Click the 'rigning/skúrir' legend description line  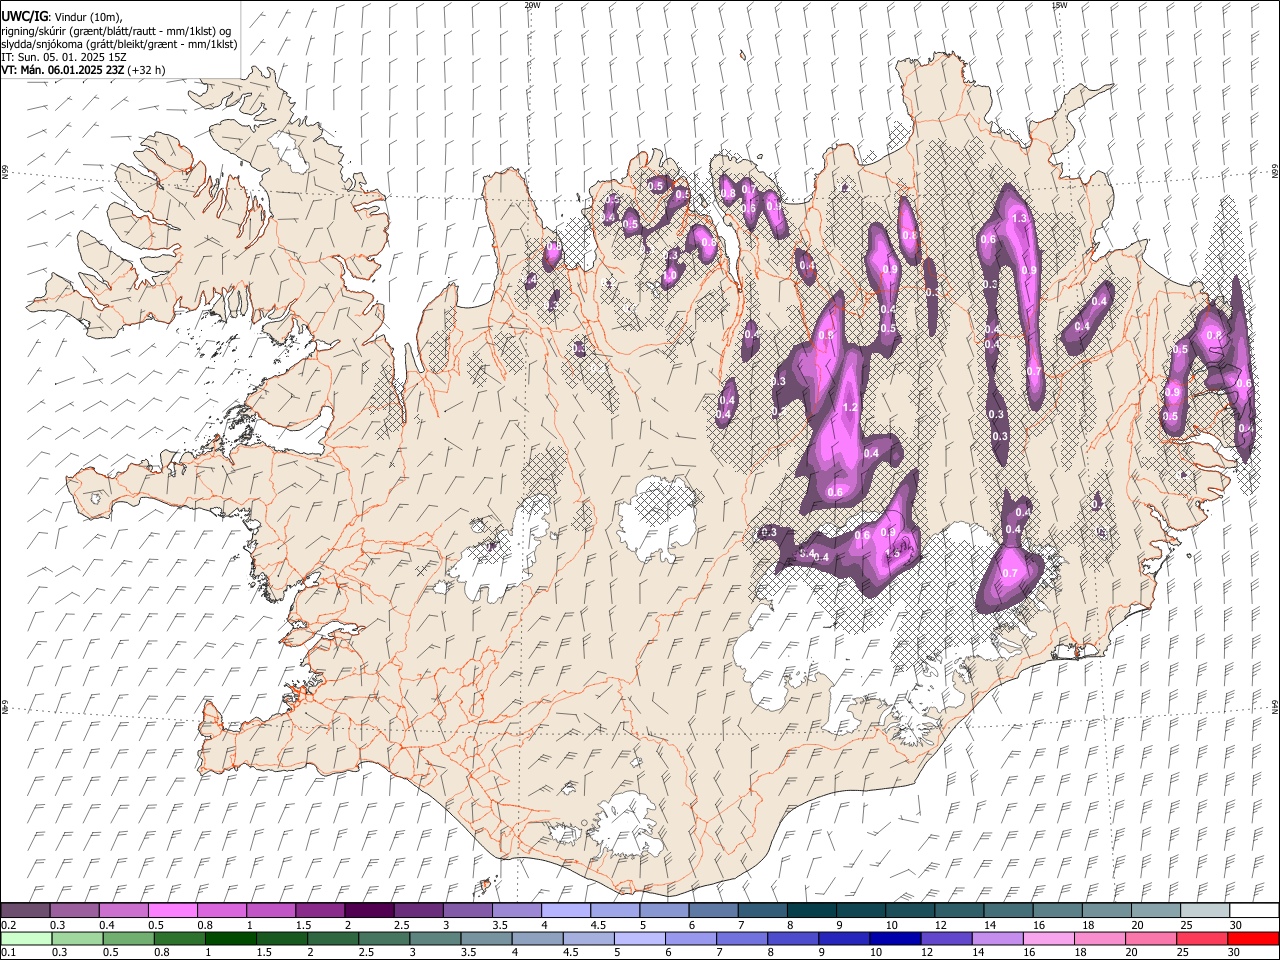[116, 31]
